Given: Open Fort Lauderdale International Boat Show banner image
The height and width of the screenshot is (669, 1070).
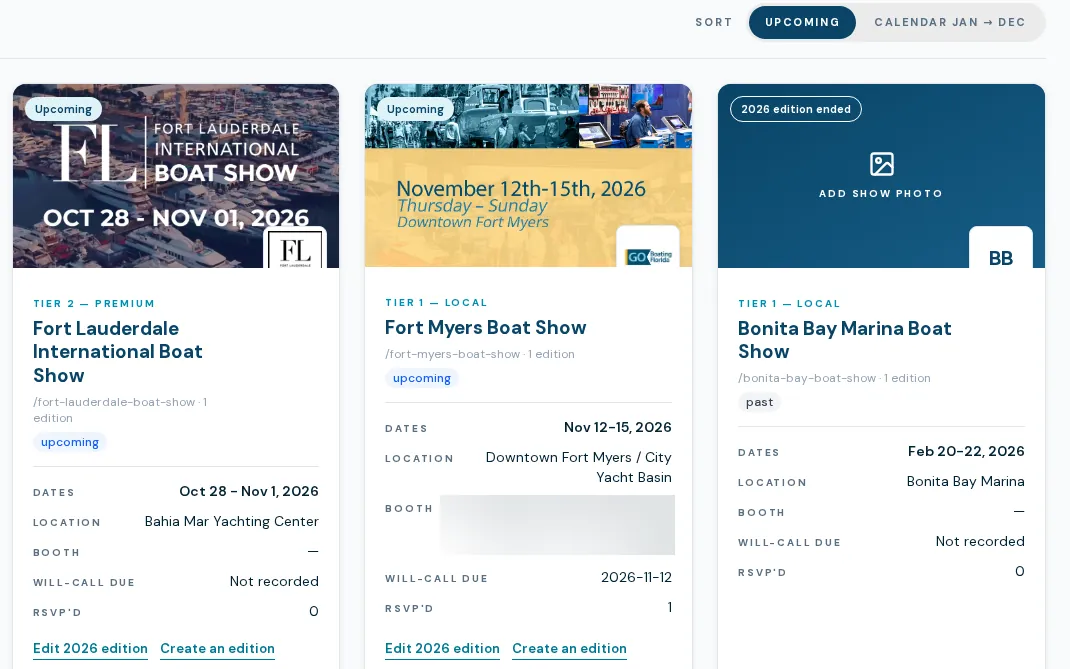Looking at the screenshot, I should [x=176, y=176].
